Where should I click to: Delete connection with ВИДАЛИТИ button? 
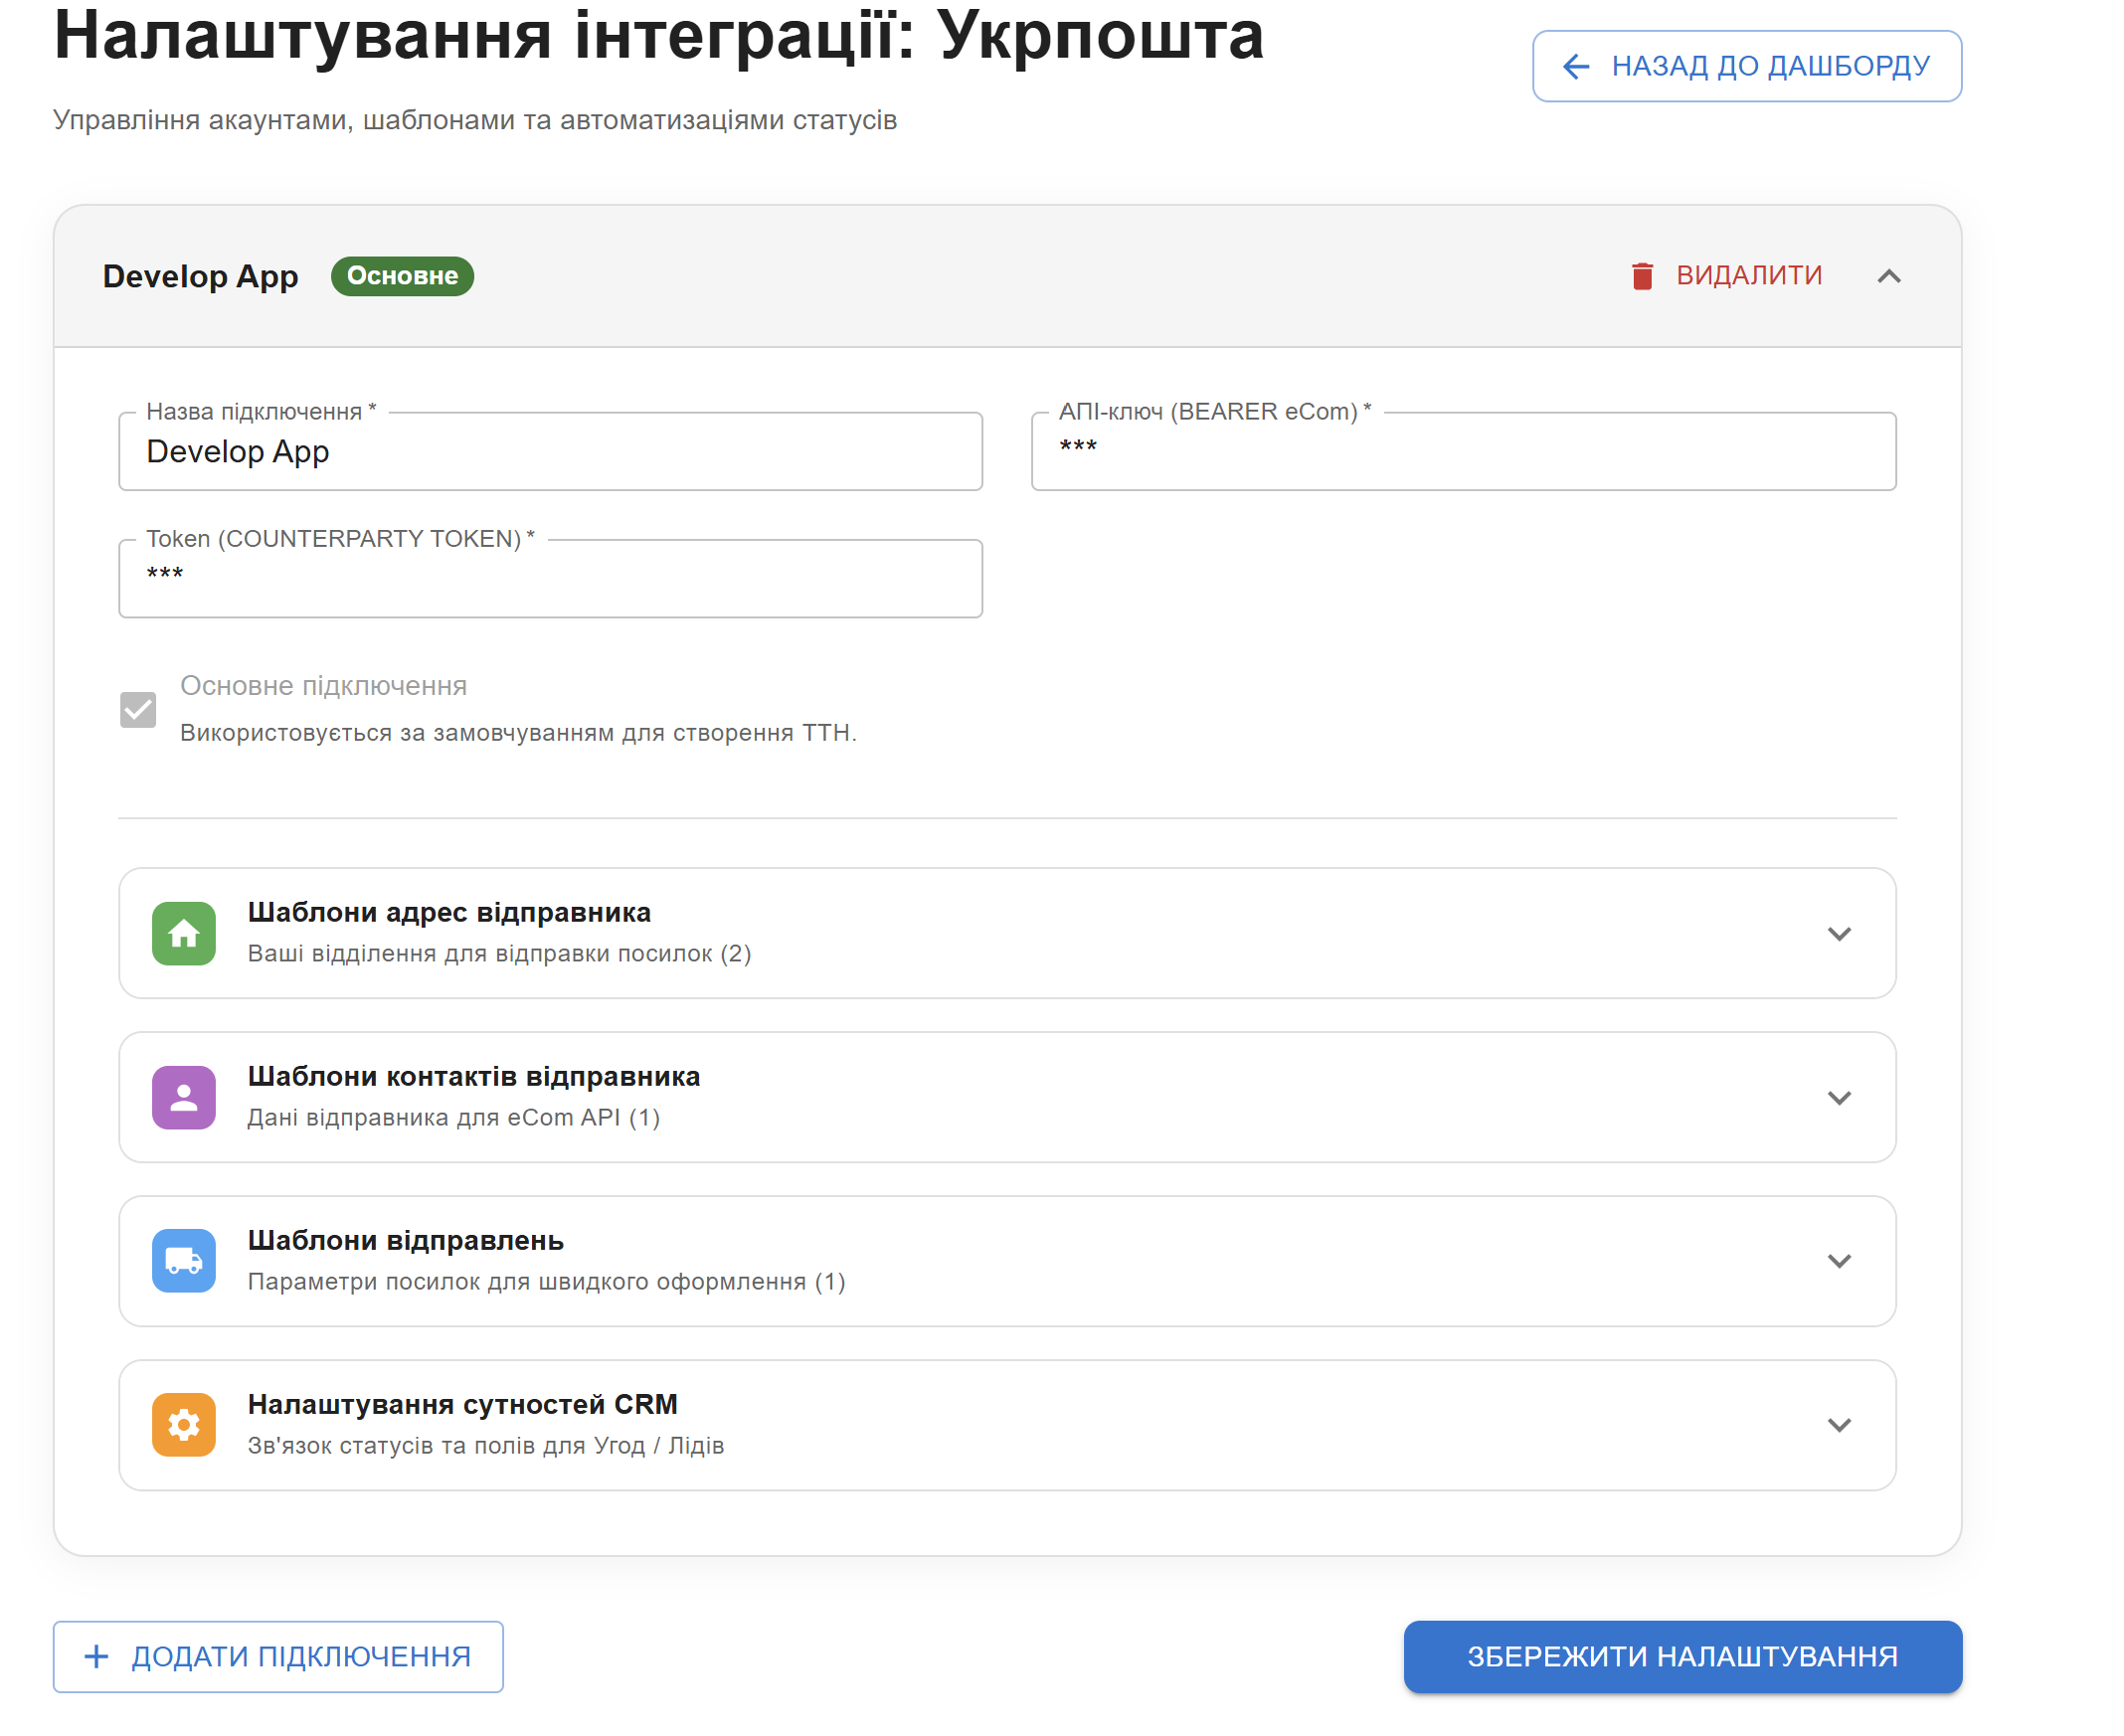(x=1727, y=276)
